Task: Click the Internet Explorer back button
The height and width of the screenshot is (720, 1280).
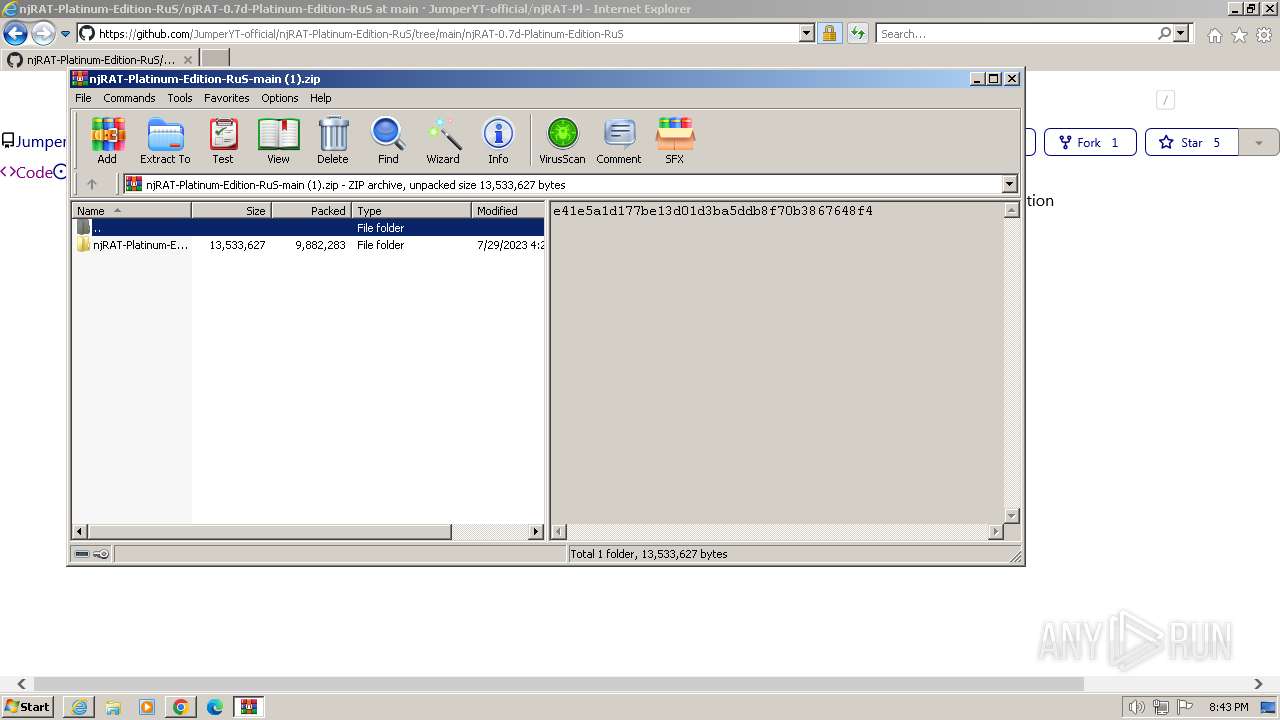Action: [16, 33]
